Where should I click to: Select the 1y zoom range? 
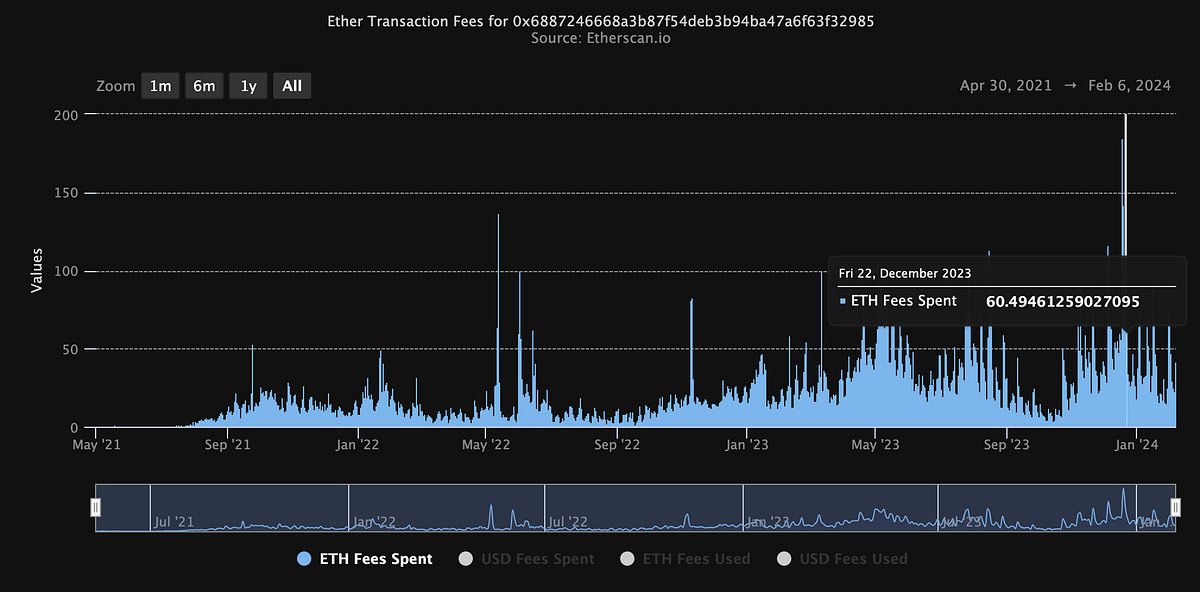point(248,86)
